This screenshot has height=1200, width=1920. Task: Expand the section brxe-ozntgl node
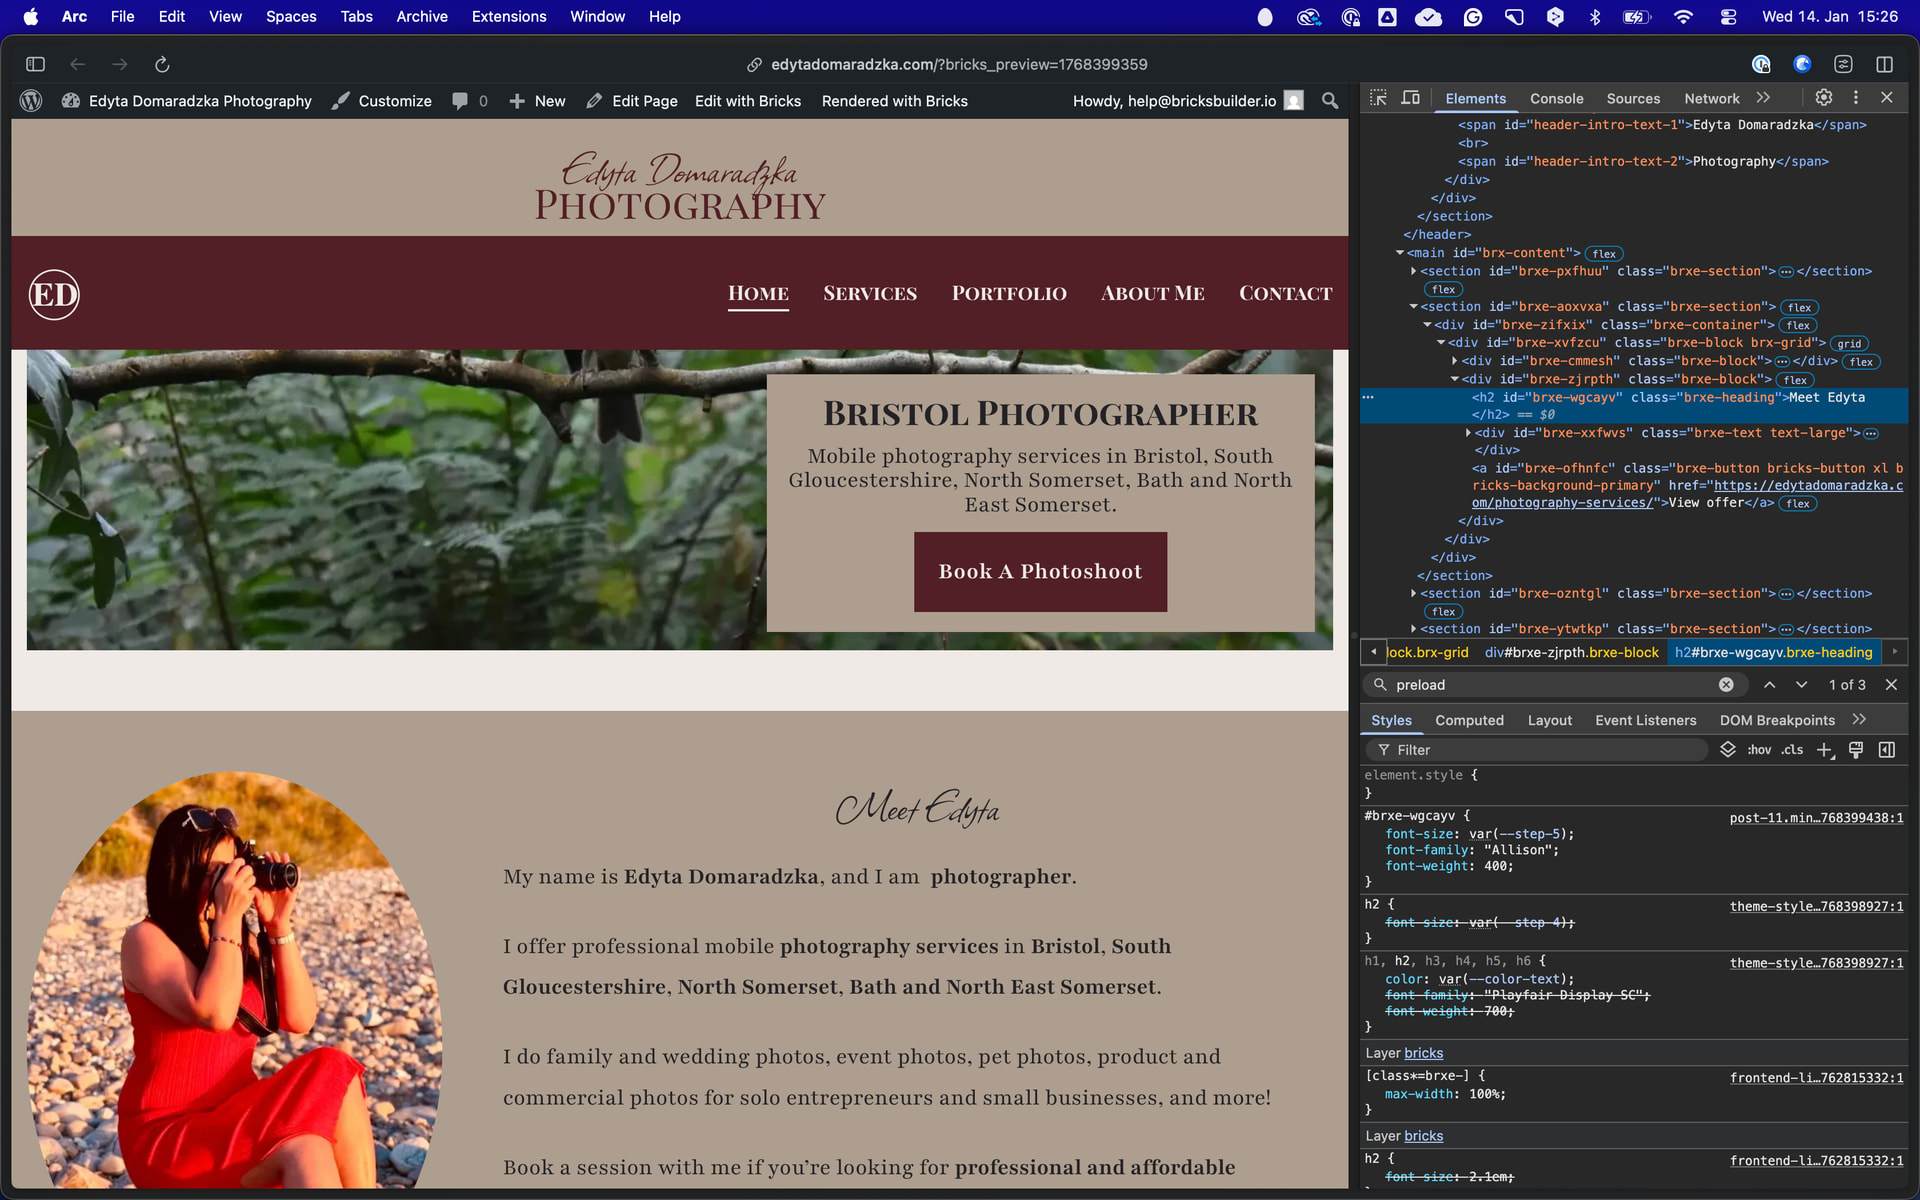coord(1414,593)
